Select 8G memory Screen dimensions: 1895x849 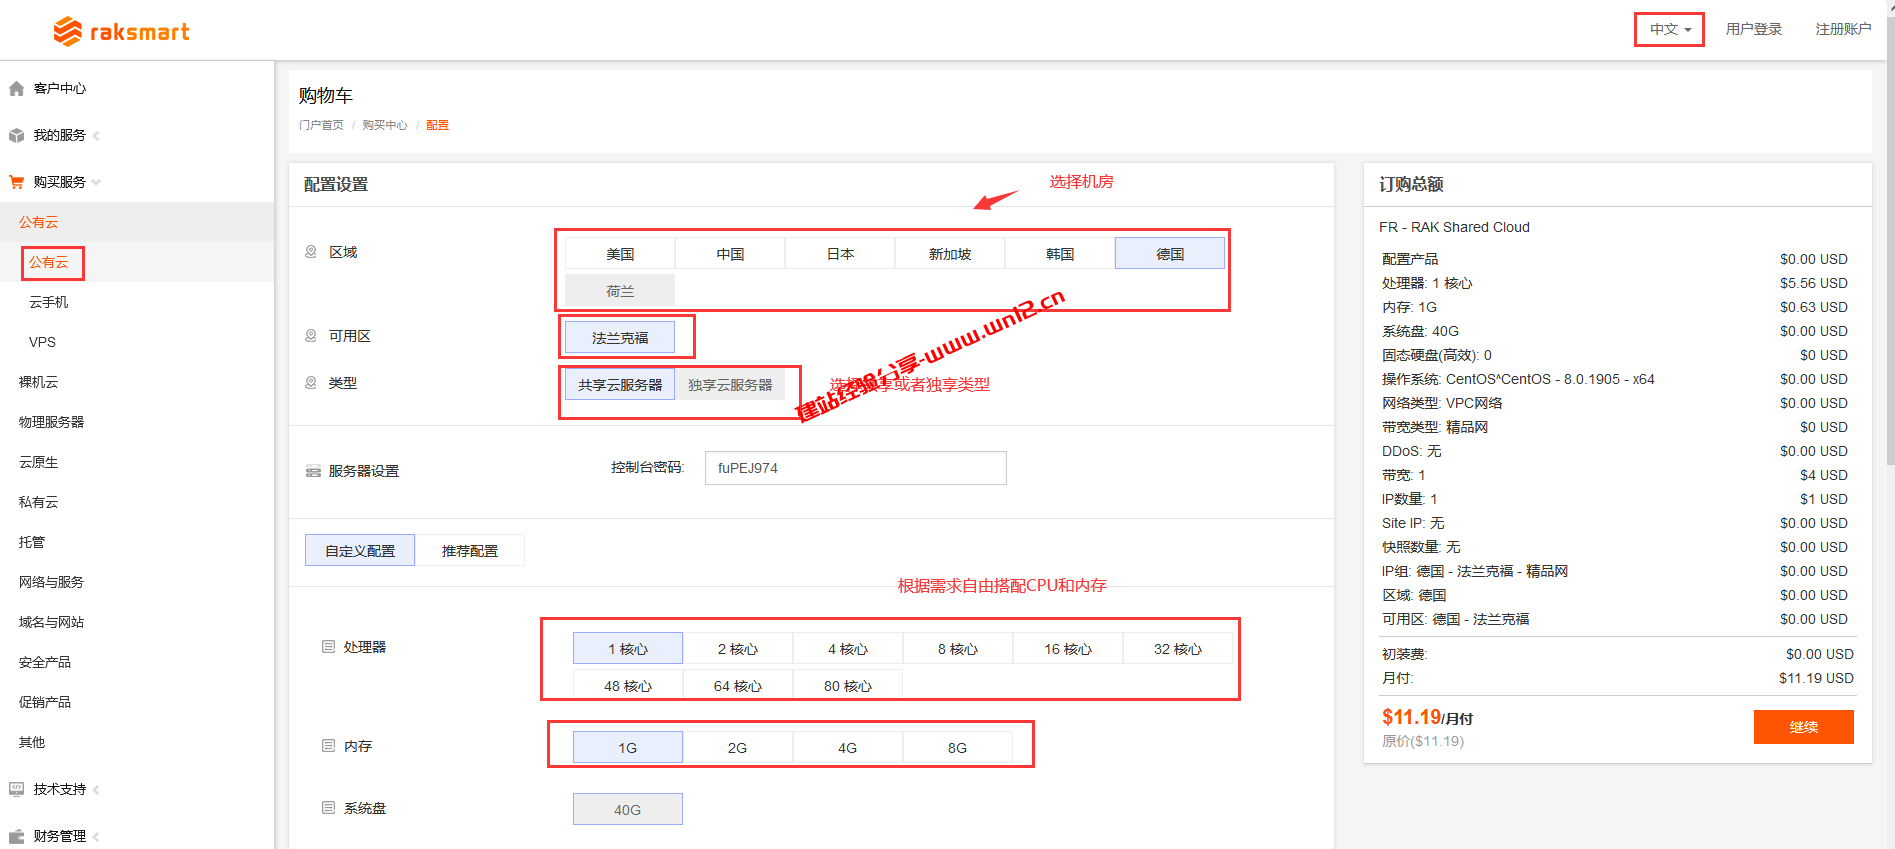(958, 748)
